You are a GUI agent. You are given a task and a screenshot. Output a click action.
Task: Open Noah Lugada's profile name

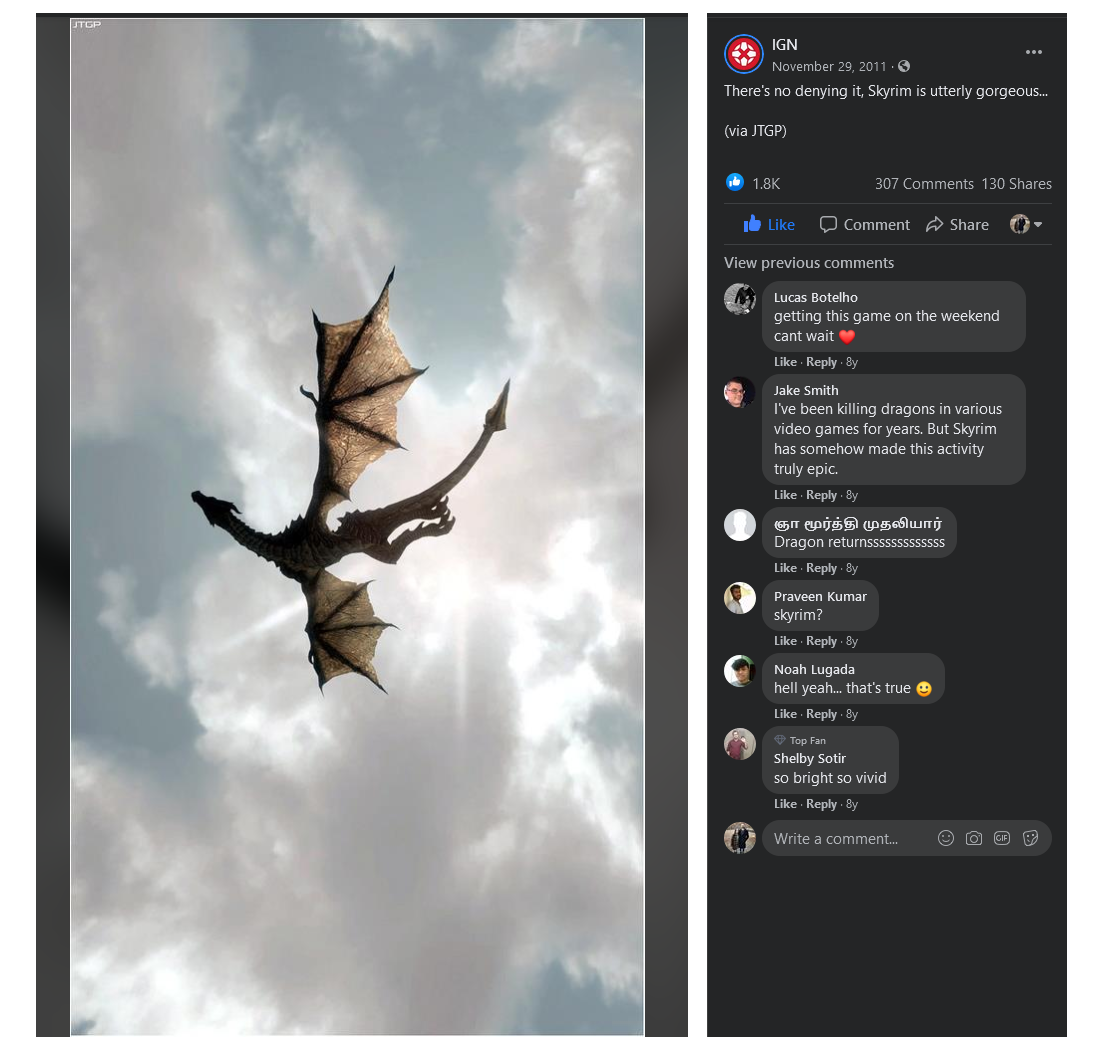coord(814,669)
